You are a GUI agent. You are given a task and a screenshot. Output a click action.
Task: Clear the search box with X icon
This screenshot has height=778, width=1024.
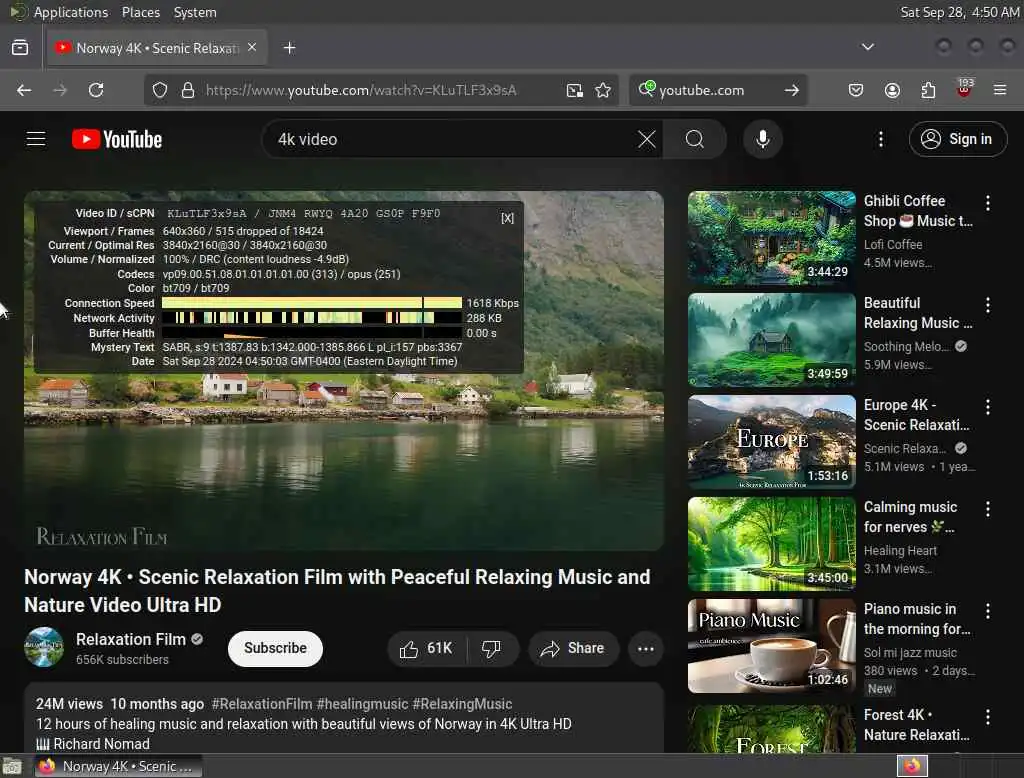646,139
